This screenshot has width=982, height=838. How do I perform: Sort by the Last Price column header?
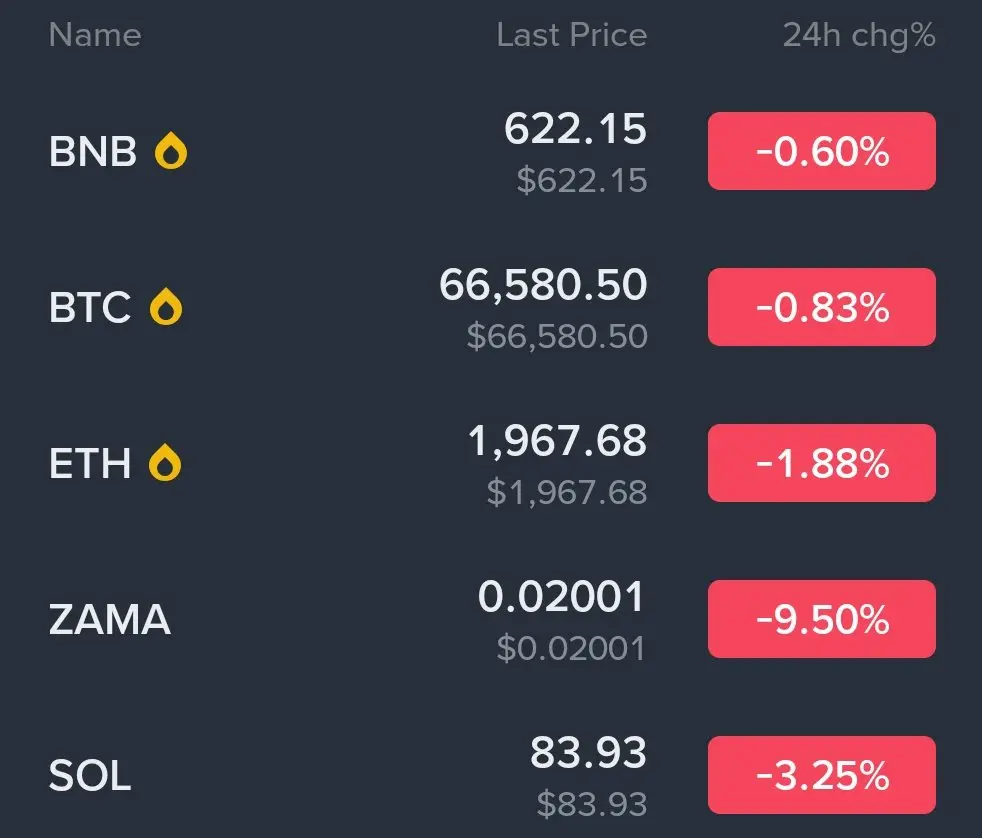tap(571, 36)
